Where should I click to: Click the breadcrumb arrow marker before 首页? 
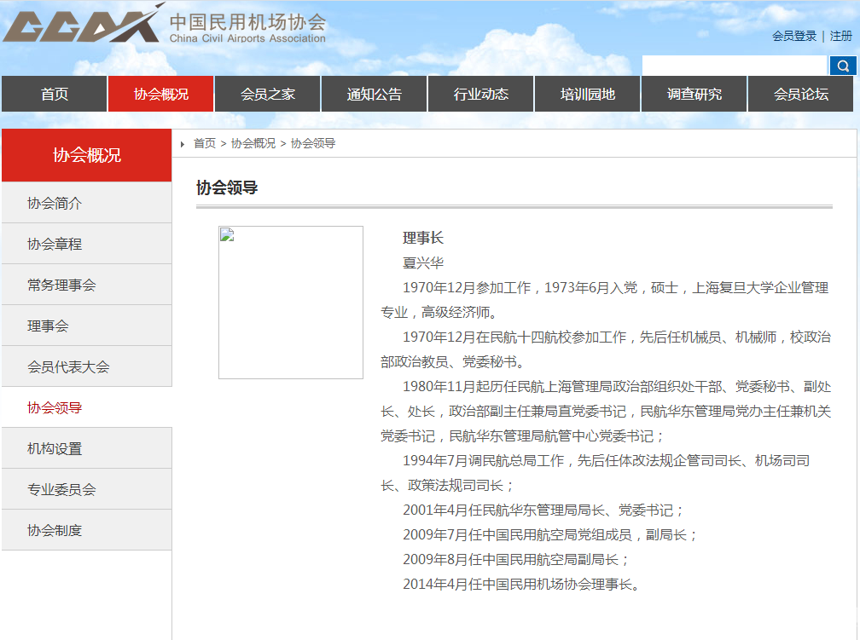(x=182, y=144)
